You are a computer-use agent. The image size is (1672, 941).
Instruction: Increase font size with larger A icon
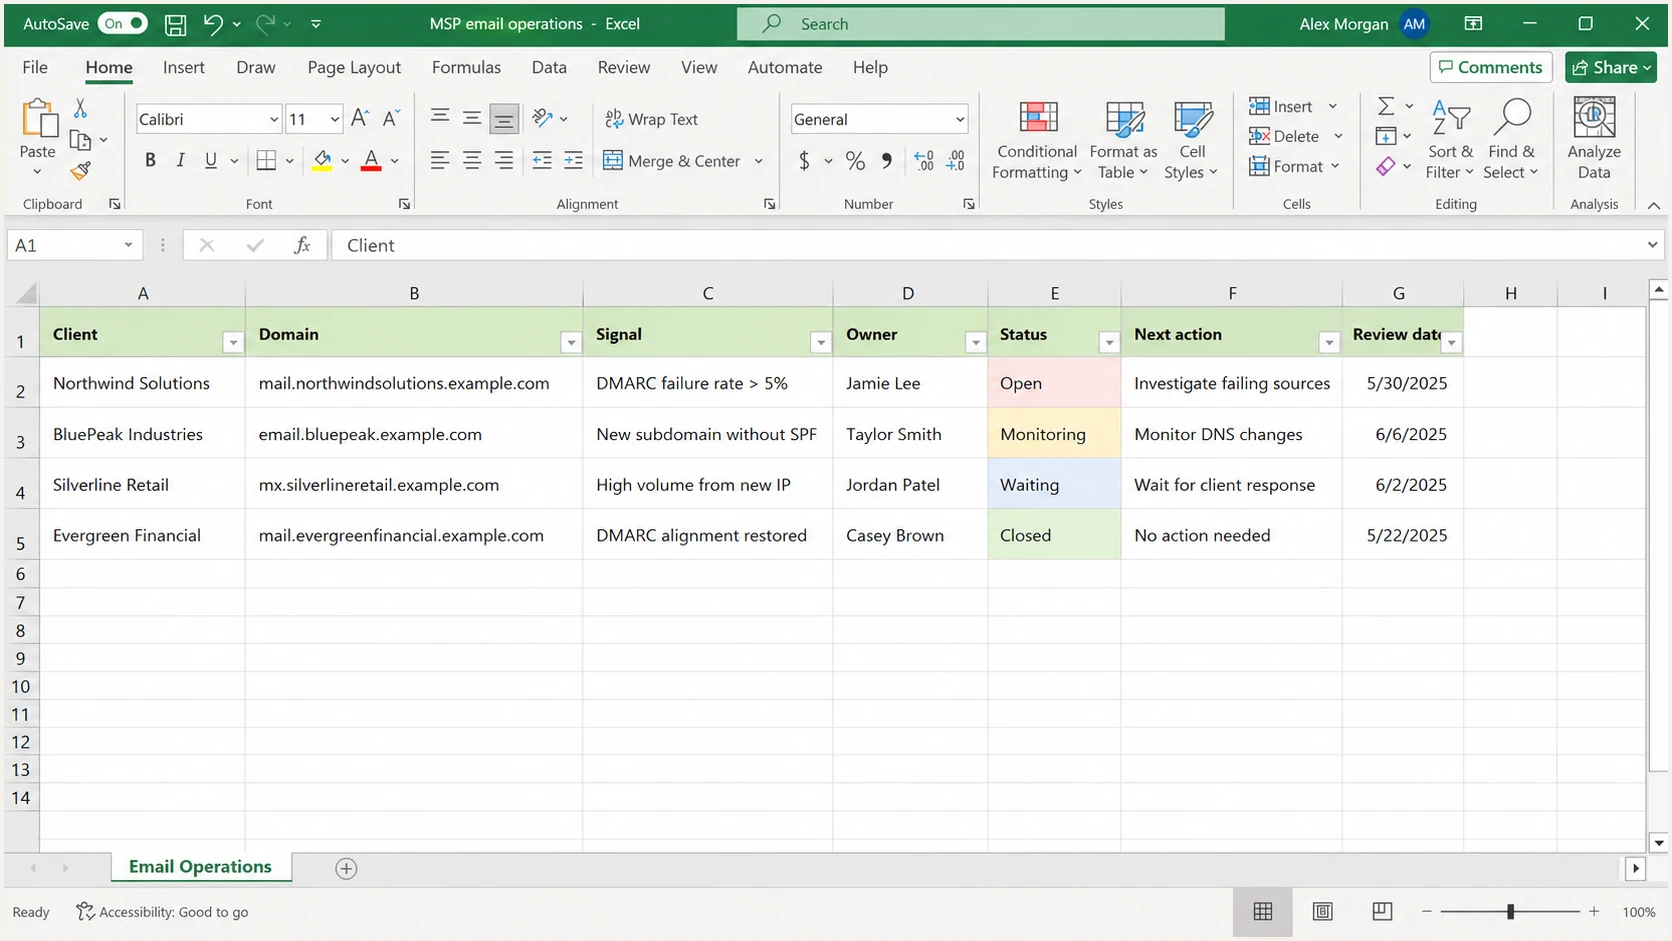coord(360,118)
